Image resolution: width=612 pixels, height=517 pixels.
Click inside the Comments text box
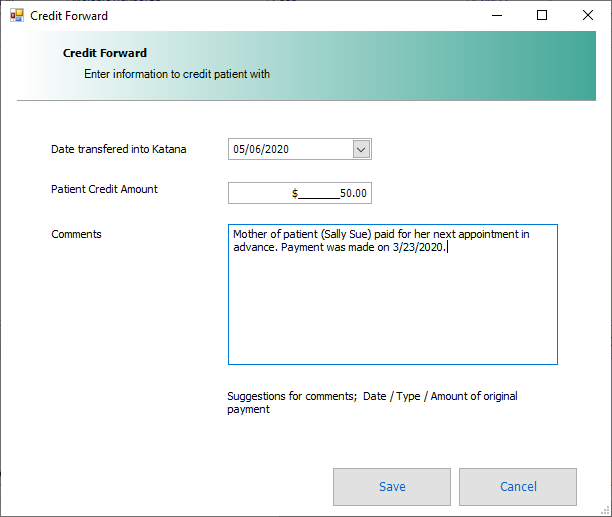click(393, 295)
